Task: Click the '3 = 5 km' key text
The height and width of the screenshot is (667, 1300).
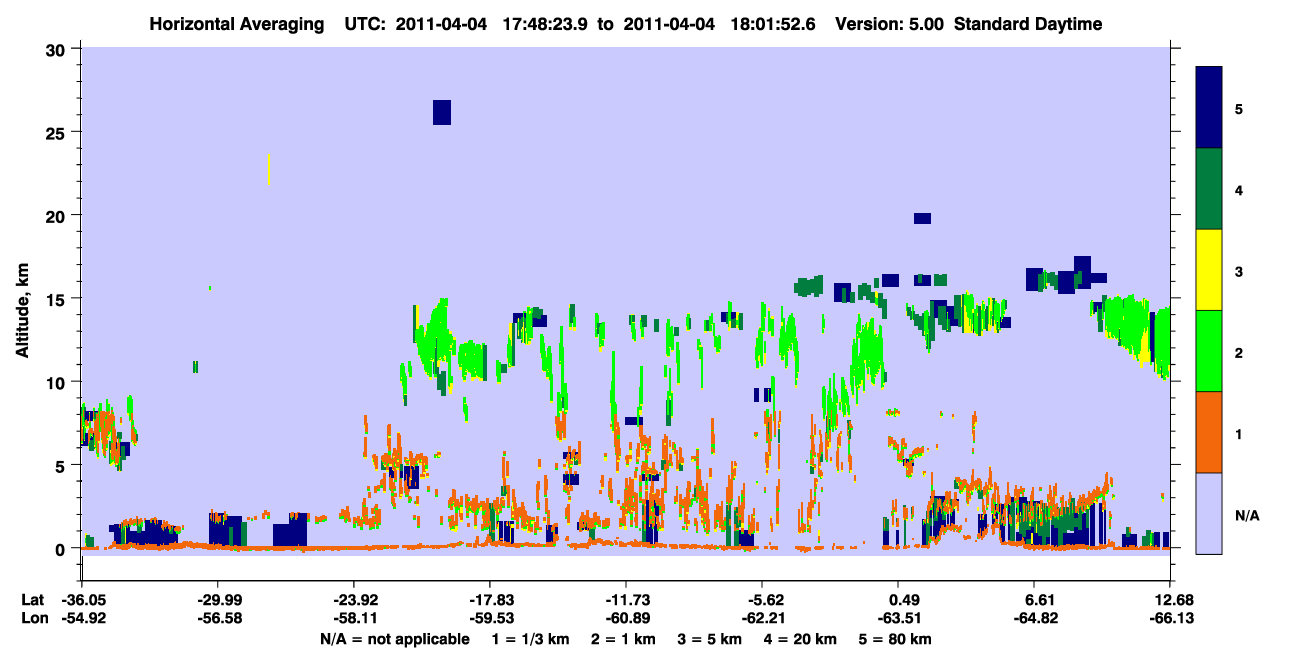Action: (x=711, y=639)
